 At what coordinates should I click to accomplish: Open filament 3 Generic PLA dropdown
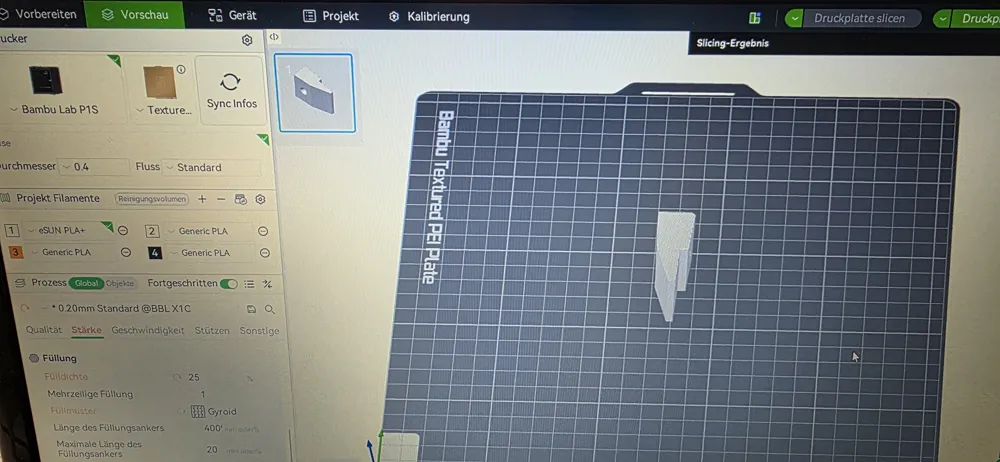coord(72,252)
